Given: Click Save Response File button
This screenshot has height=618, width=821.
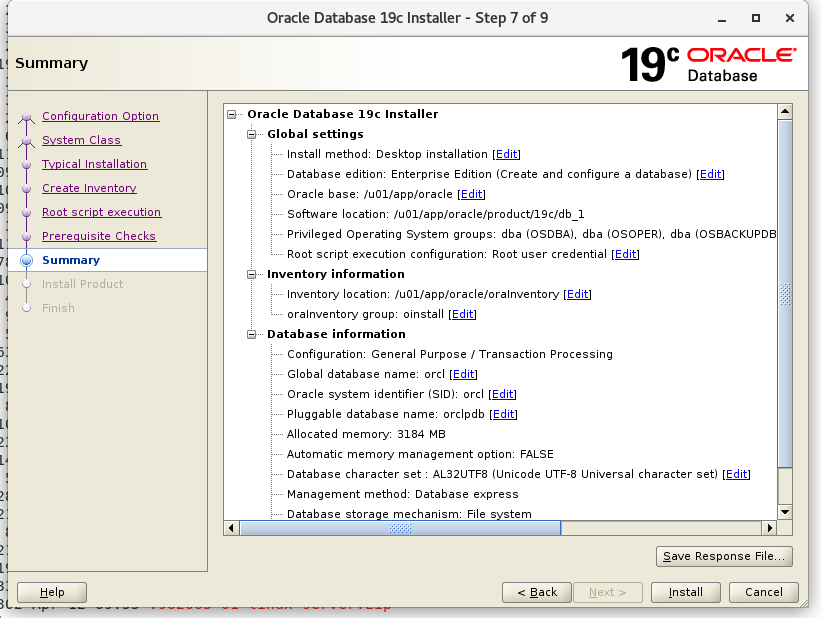Looking at the screenshot, I should 724,556.
